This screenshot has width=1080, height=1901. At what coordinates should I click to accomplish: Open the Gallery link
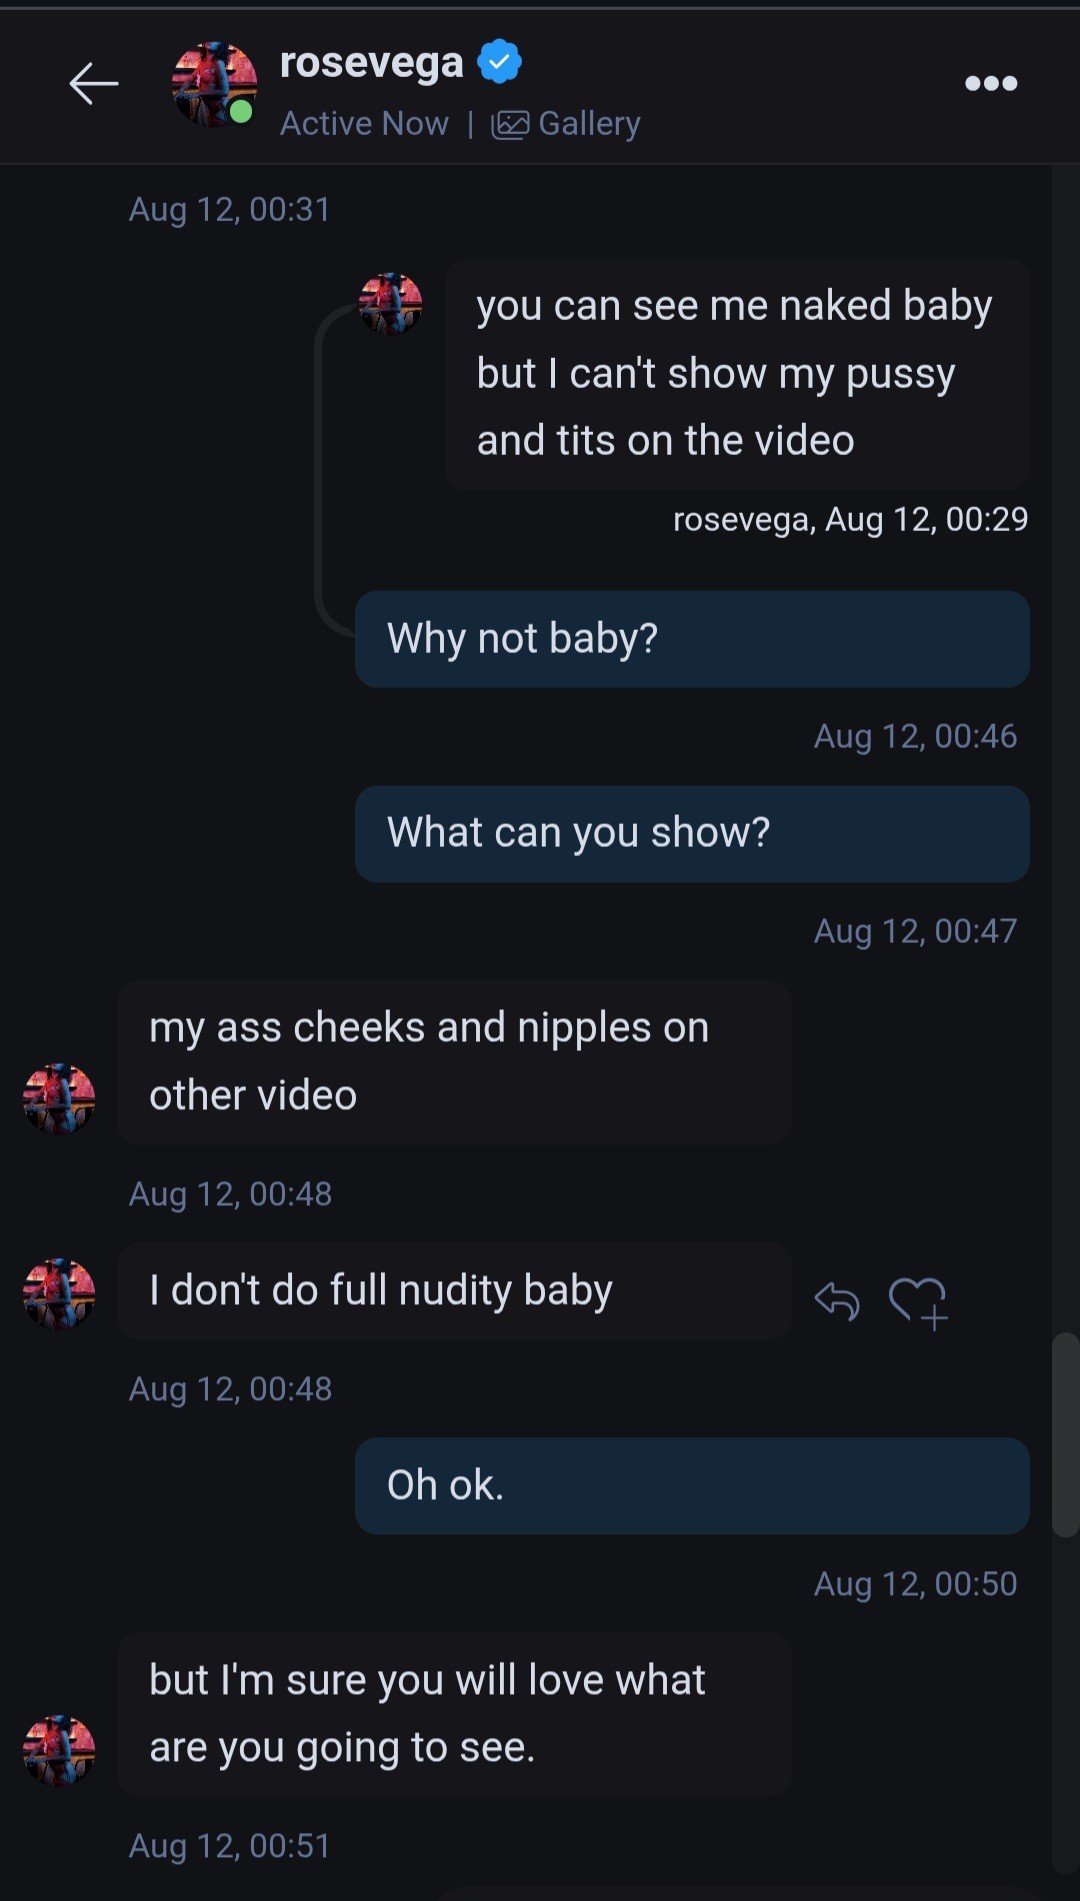589,124
